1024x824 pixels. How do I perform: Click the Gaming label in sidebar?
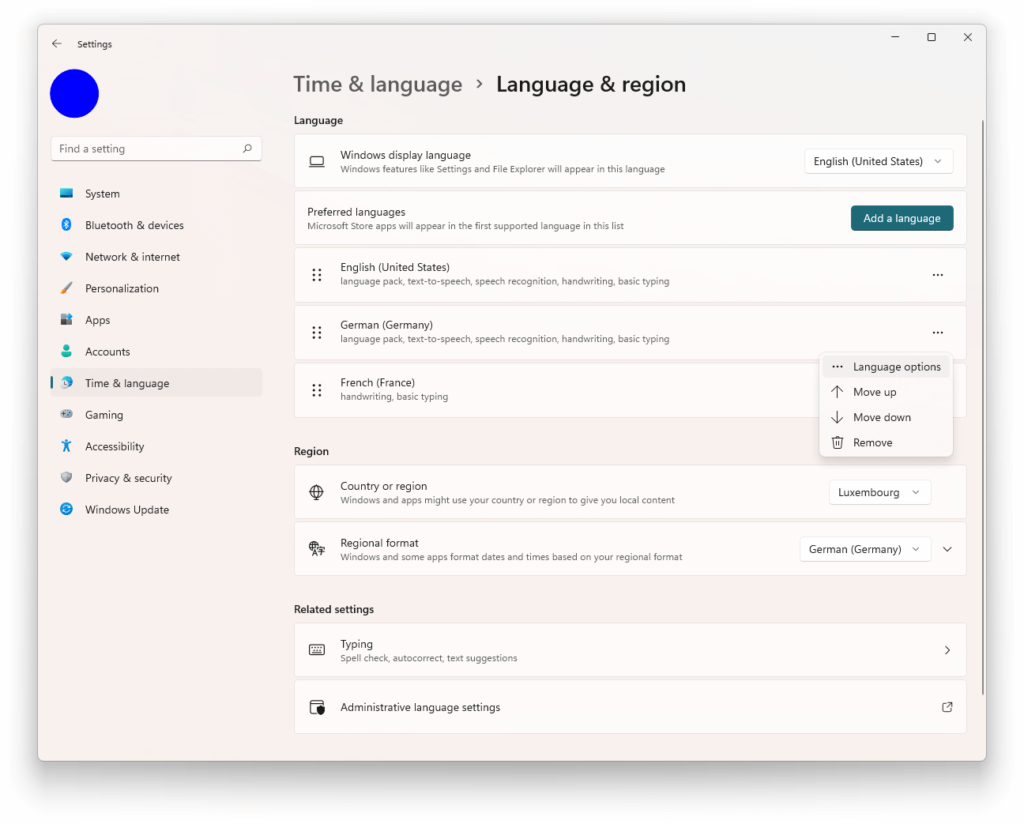[x=104, y=415]
